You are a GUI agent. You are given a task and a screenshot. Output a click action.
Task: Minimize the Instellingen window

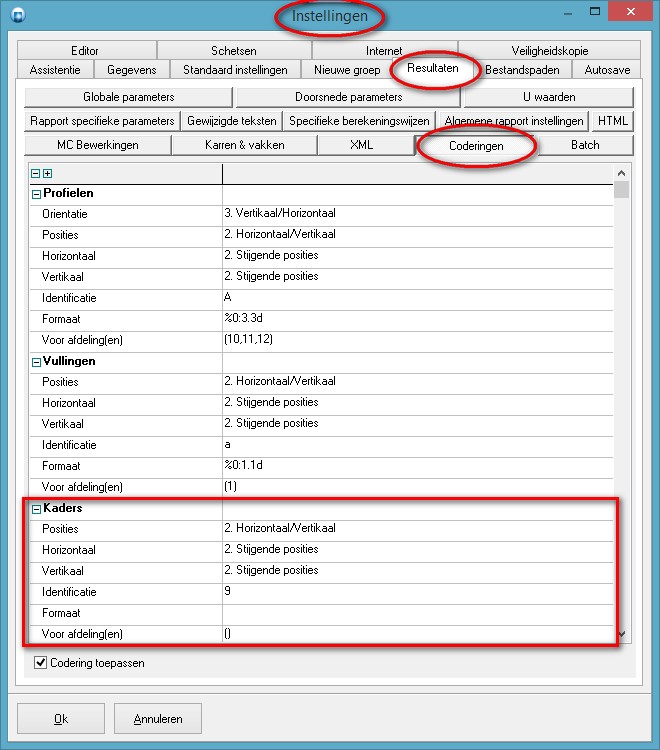pos(568,13)
